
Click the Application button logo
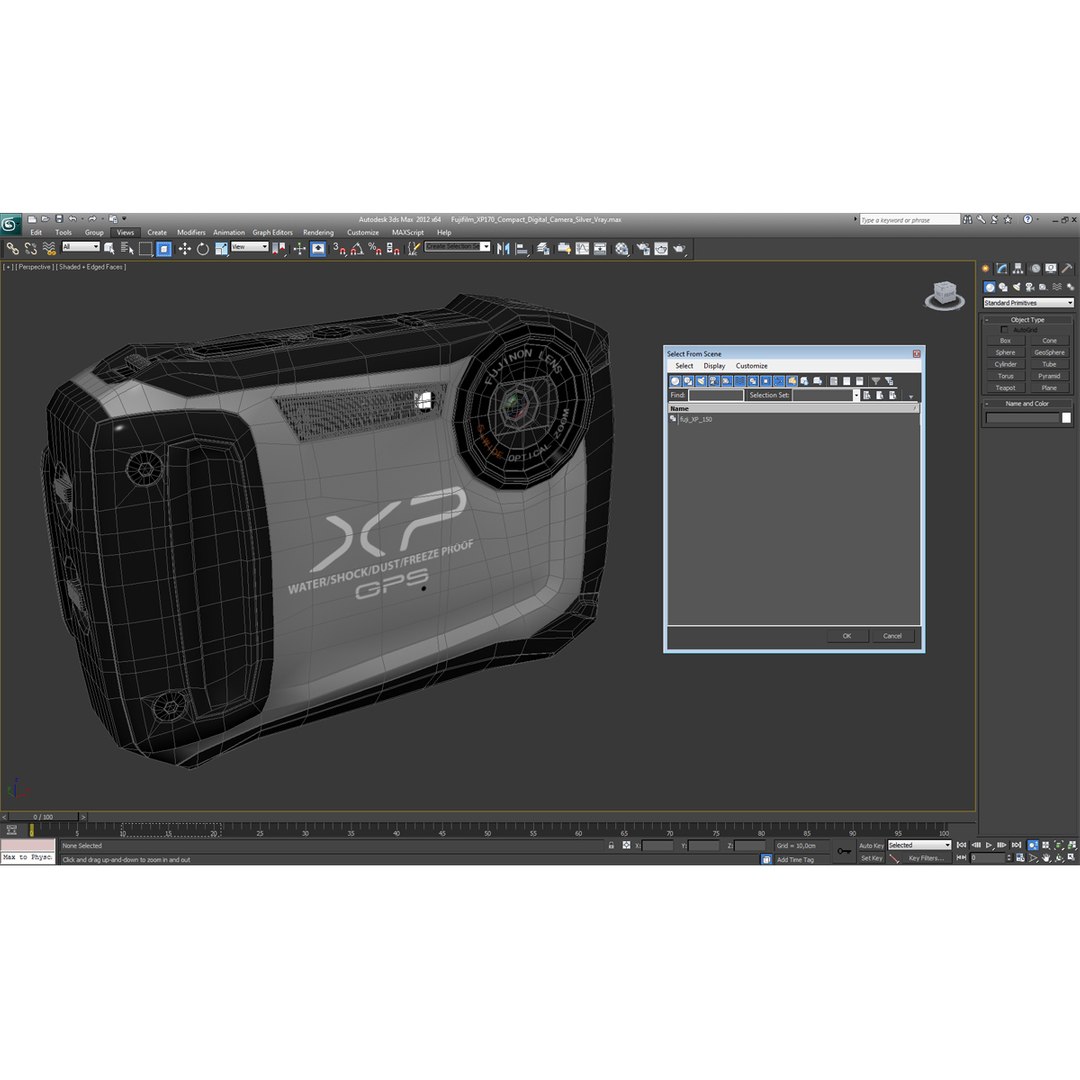click(10, 224)
